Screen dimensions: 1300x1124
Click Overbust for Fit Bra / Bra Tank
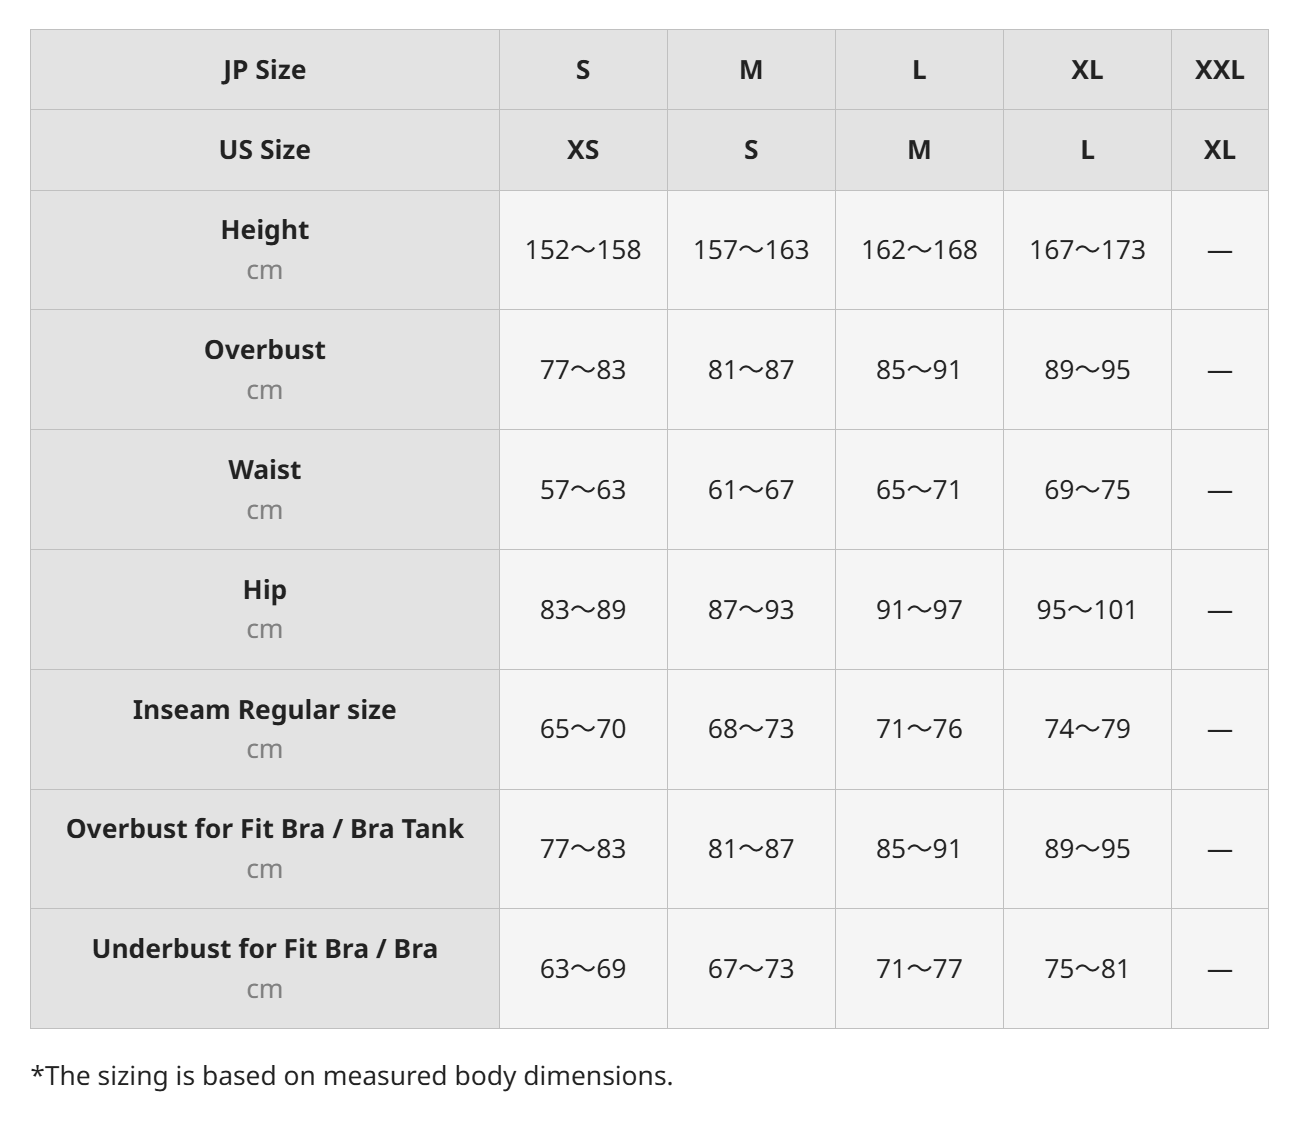(x=264, y=829)
